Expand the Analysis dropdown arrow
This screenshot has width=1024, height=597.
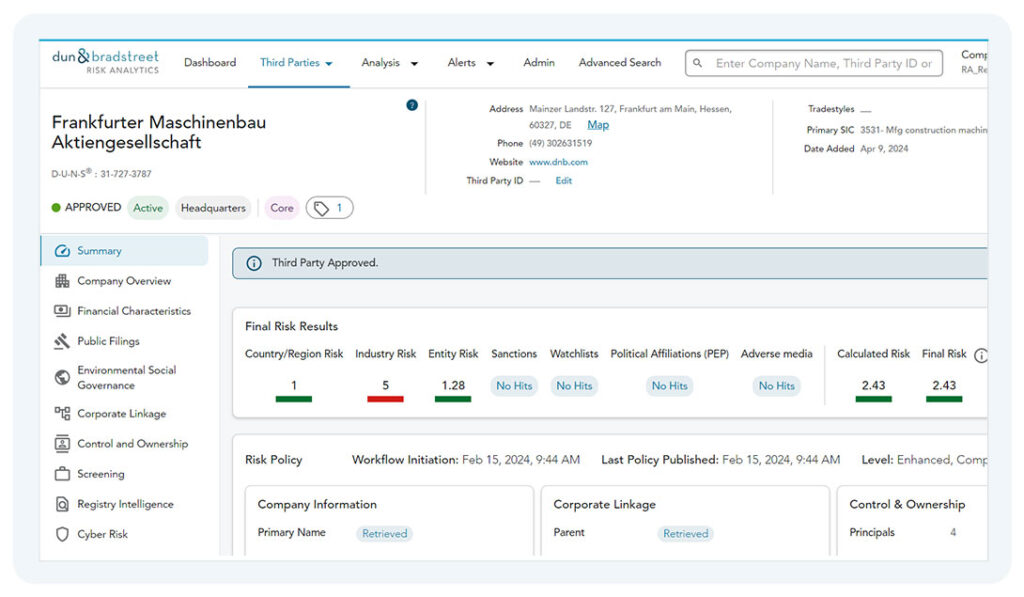pos(414,63)
